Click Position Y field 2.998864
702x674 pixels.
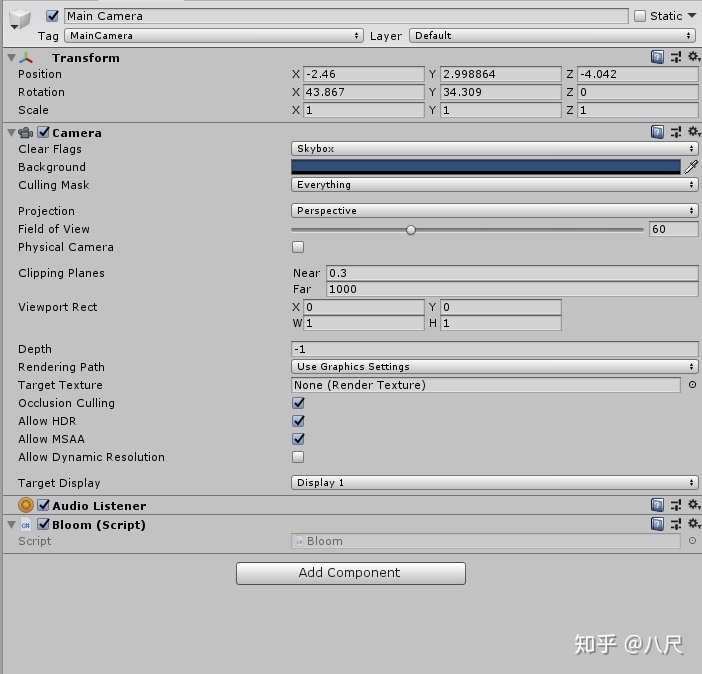501,74
